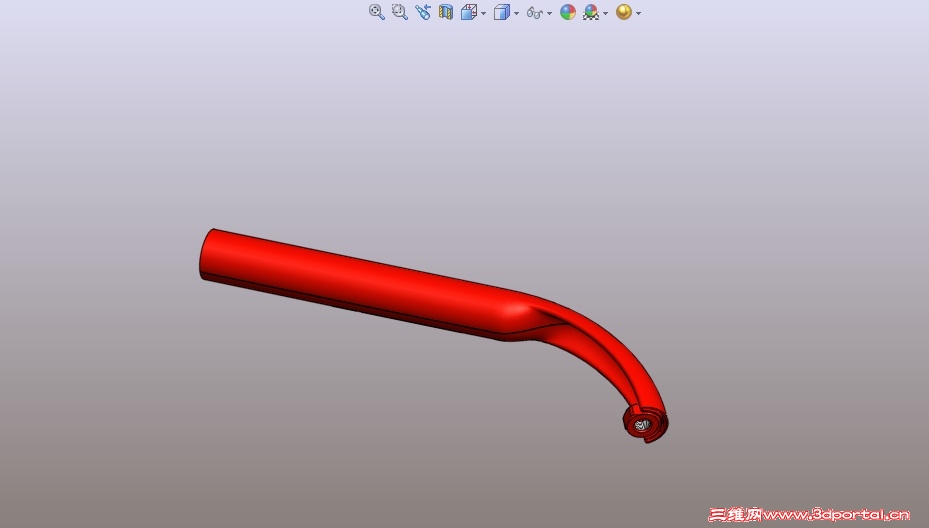The image size is (929, 528).
Task: Click the Apply Scene icon
Action: pos(591,12)
